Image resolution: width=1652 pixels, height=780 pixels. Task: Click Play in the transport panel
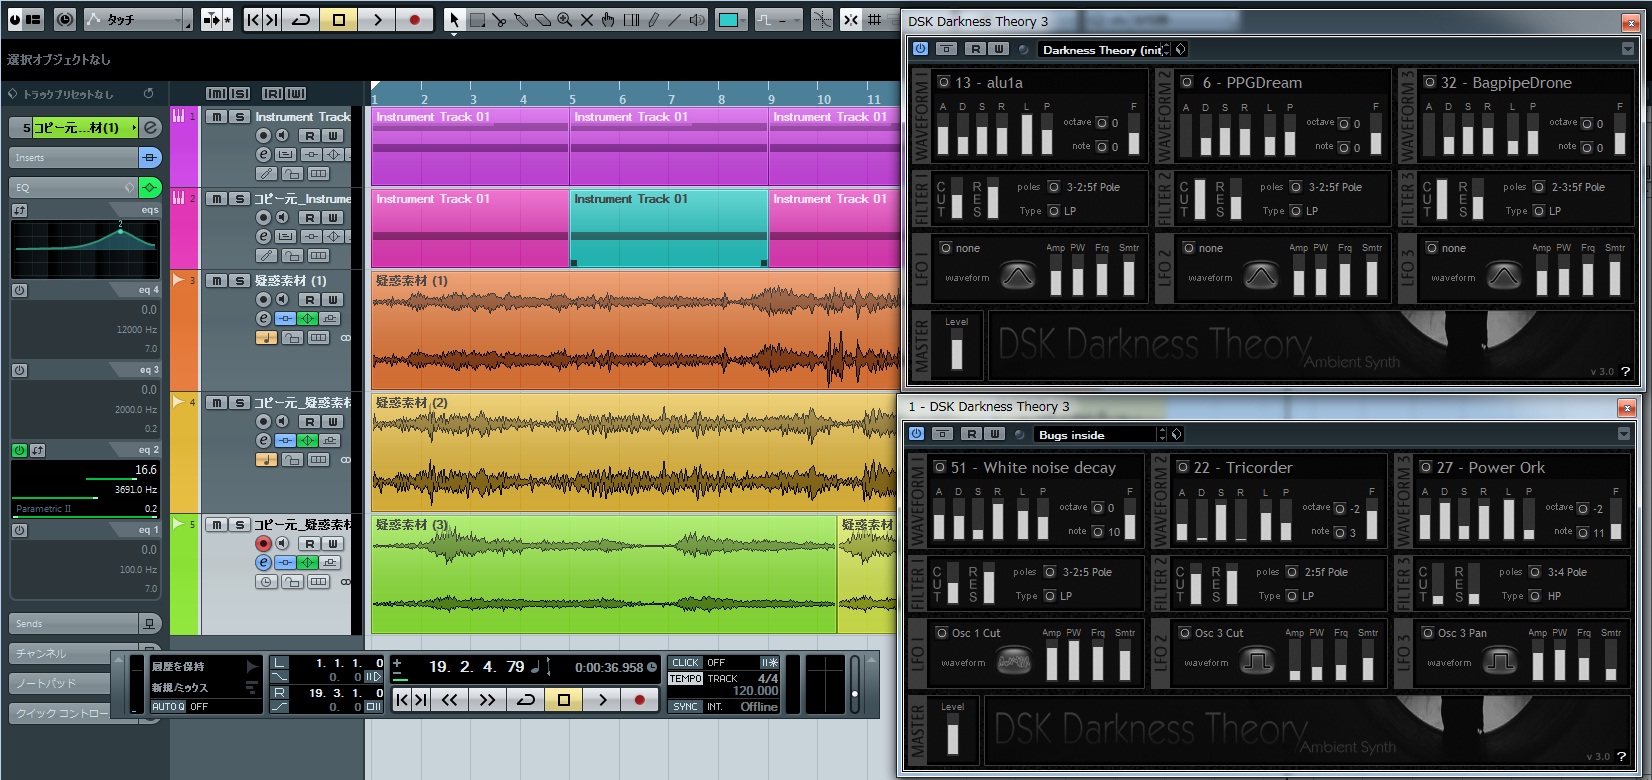point(602,700)
